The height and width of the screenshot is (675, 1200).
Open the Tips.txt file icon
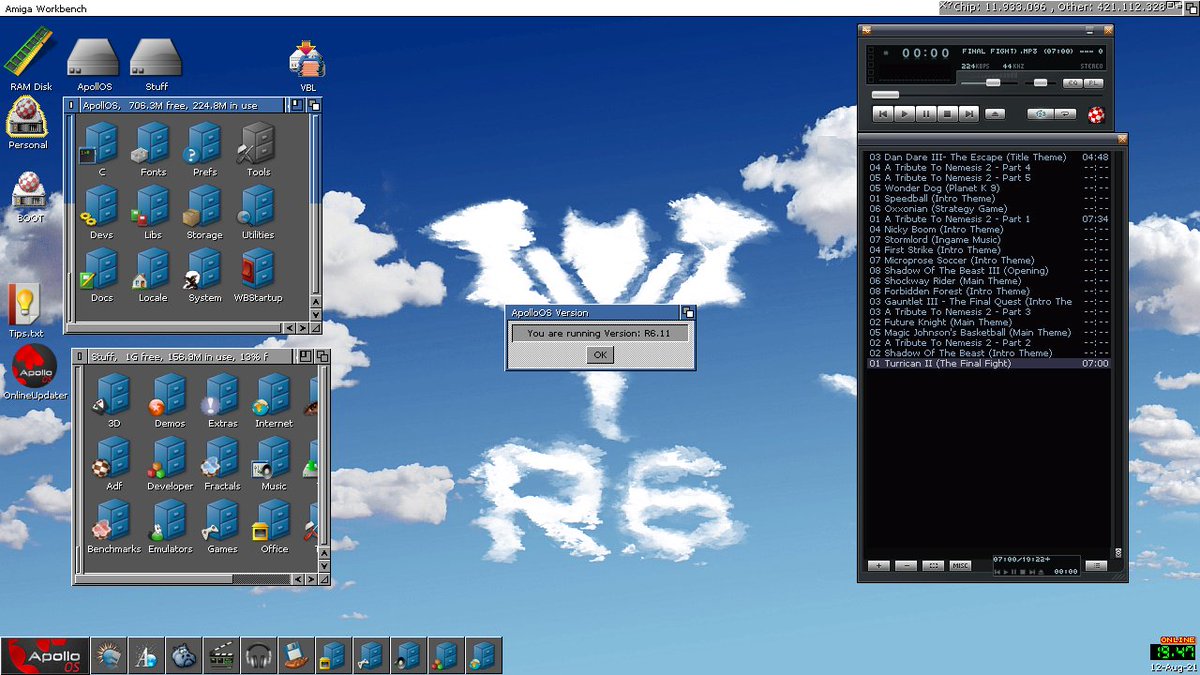click(x=24, y=311)
